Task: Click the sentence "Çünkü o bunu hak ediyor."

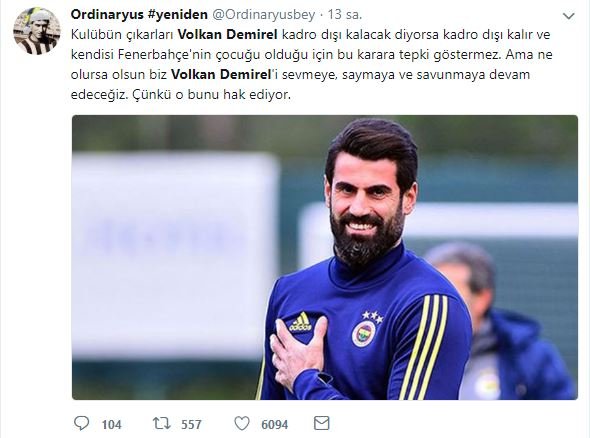Action: click(212, 94)
